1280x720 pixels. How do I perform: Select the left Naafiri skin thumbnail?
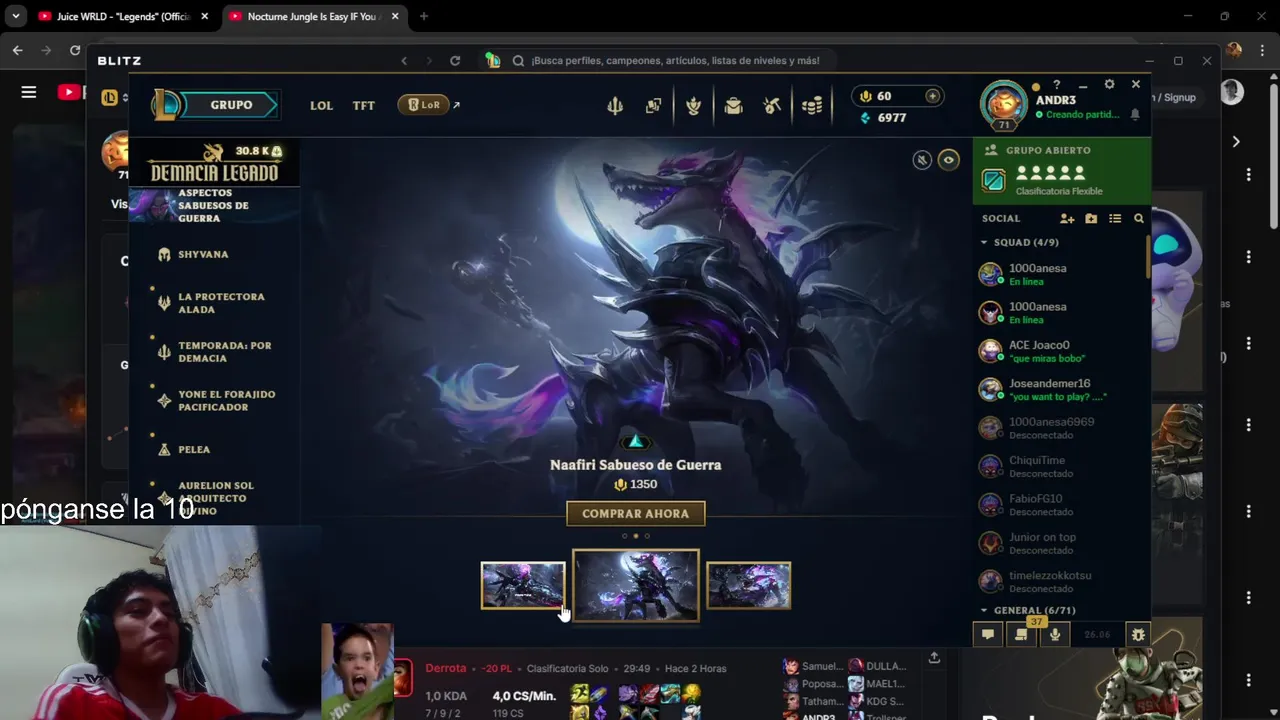tap(523, 585)
